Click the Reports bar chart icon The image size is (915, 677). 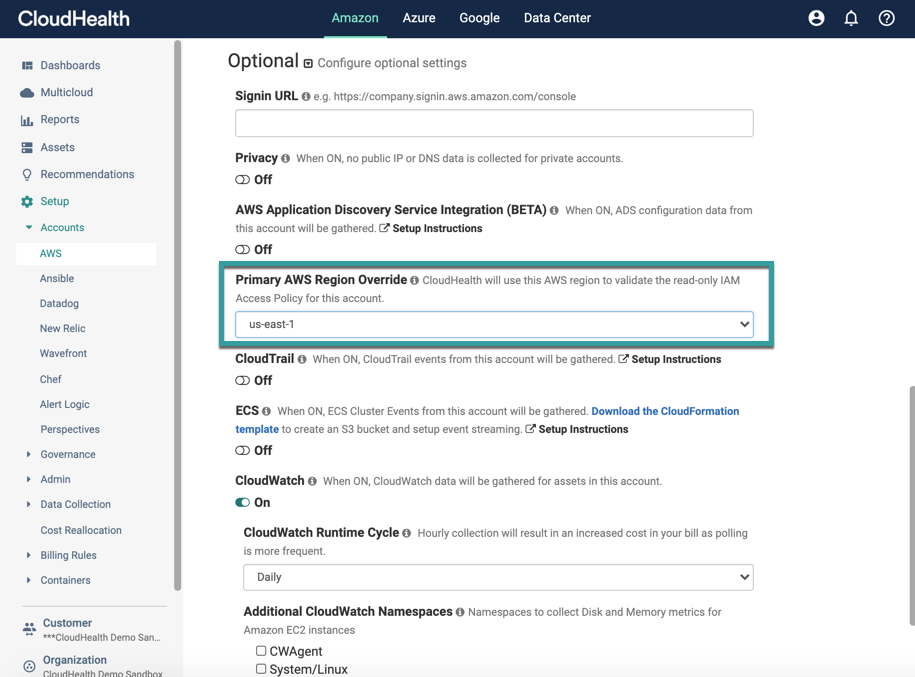(27, 120)
